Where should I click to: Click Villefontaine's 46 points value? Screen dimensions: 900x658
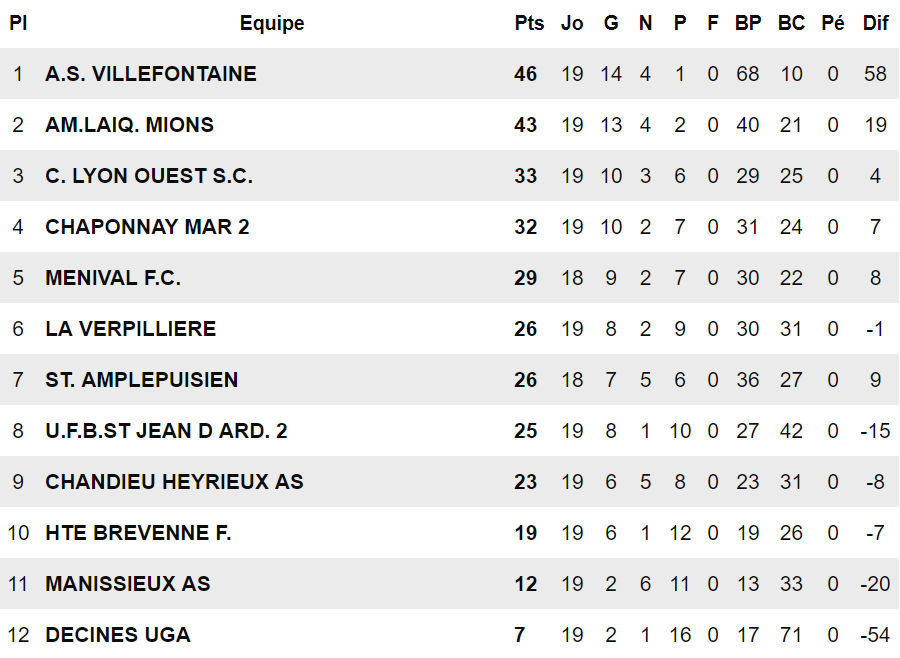526,74
